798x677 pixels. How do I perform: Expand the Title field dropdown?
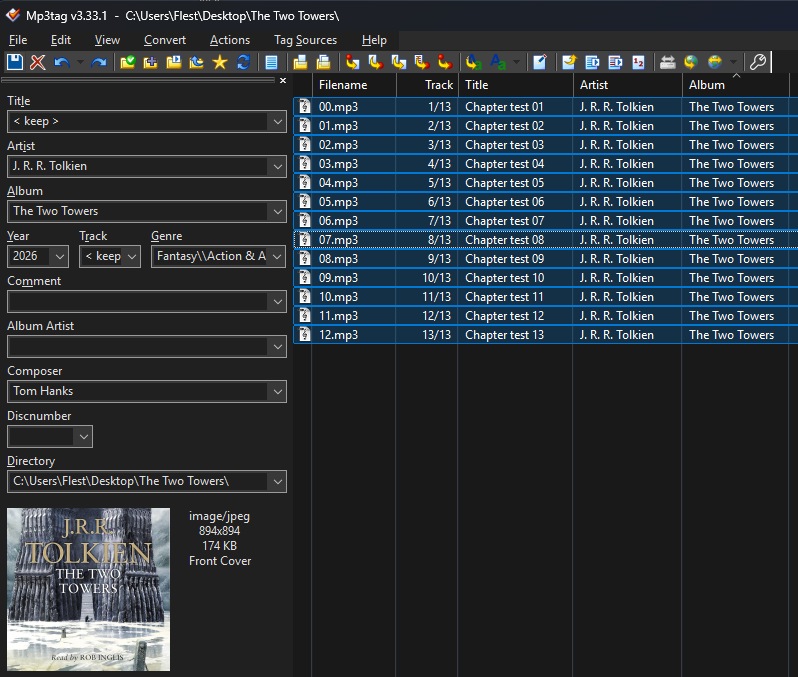[276, 121]
